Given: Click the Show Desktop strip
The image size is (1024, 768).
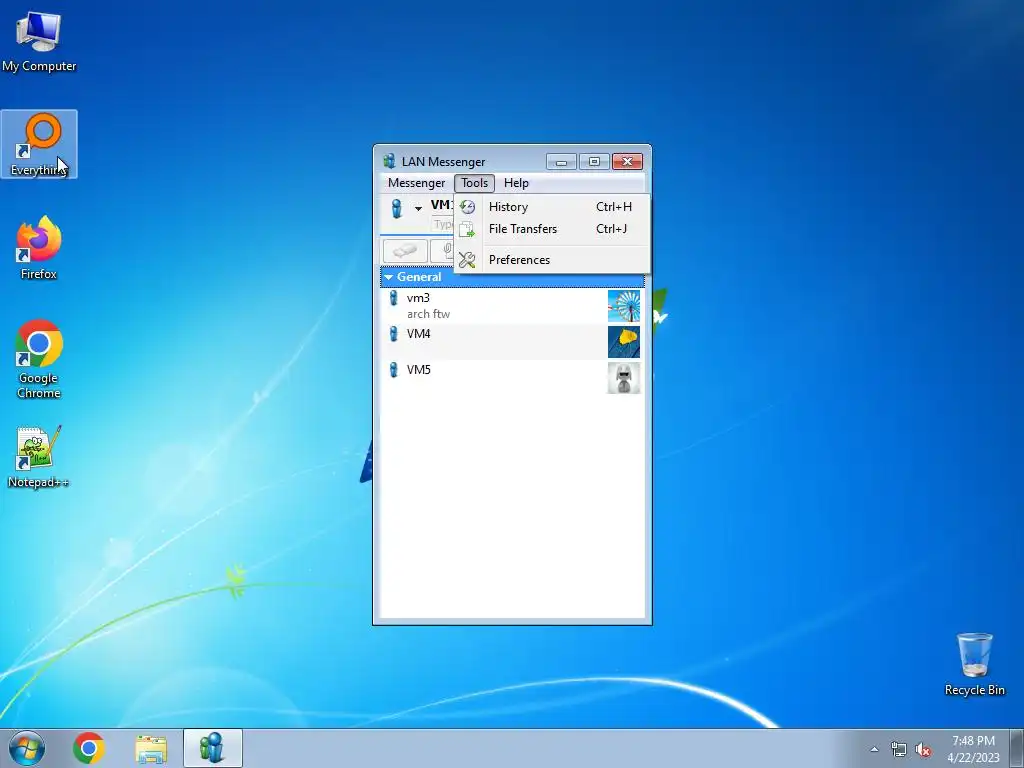Looking at the screenshot, I should (x=1017, y=748).
